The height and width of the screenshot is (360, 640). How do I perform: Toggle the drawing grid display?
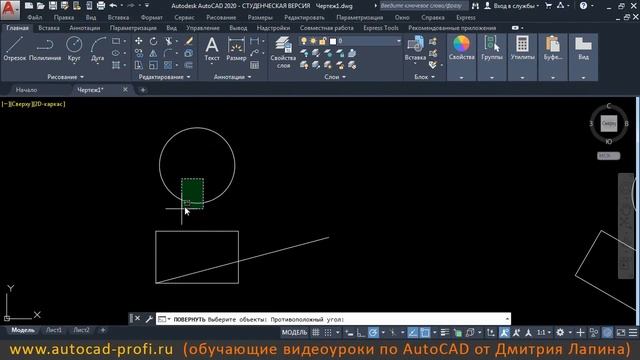(316, 333)
